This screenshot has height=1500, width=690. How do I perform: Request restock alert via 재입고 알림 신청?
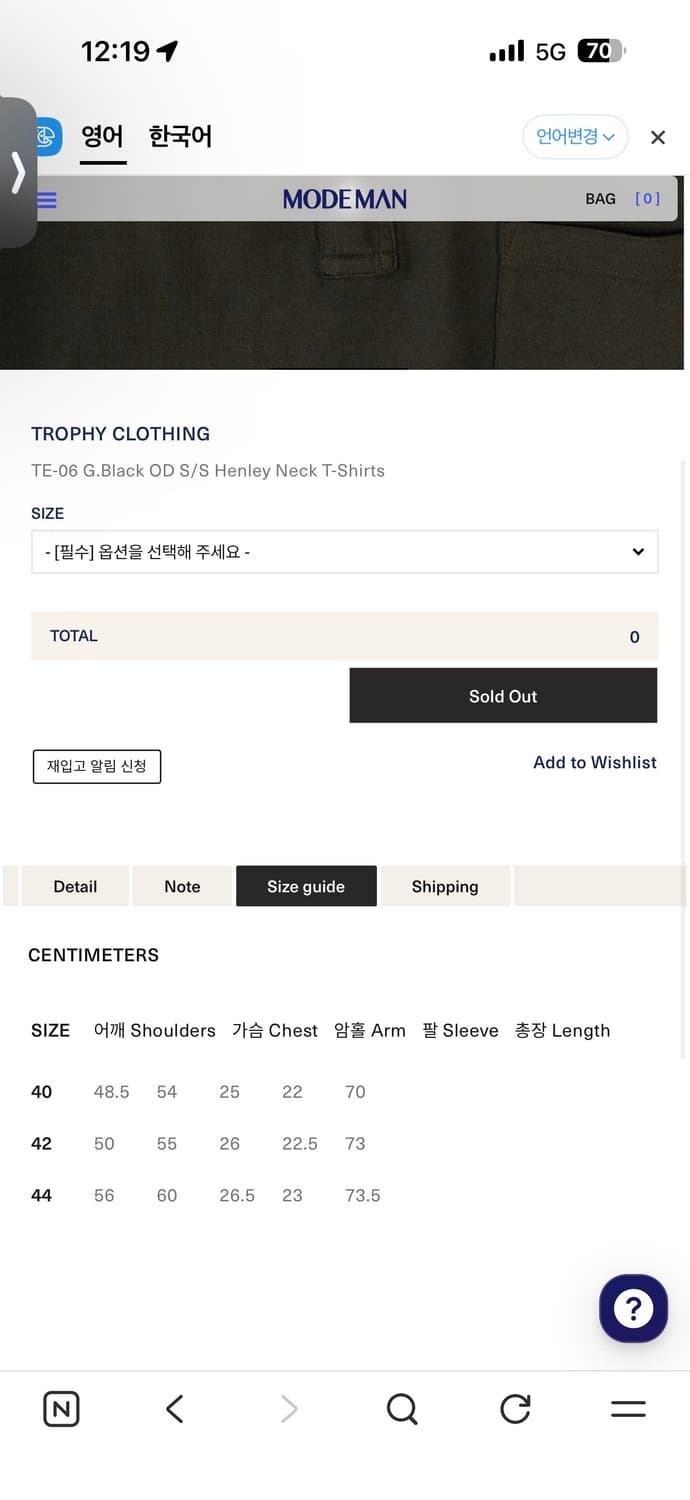pyautogui.click(x=96, y=766)
